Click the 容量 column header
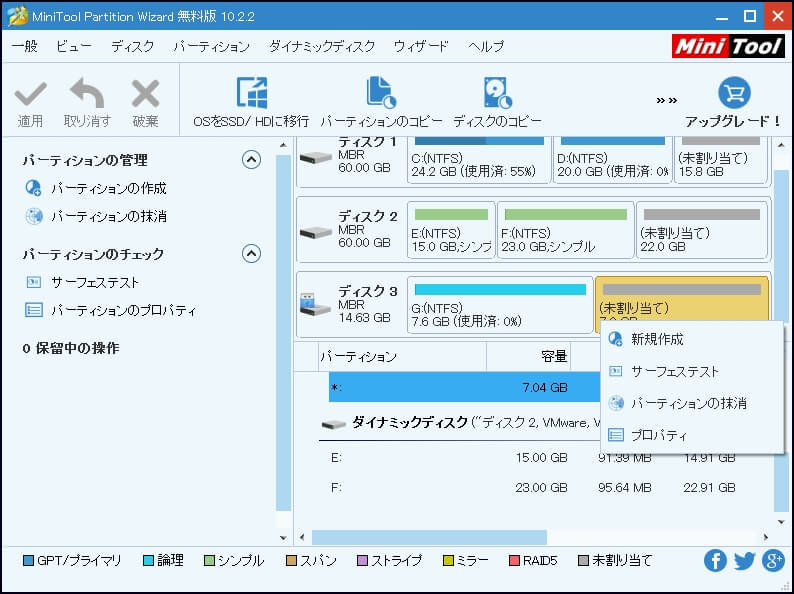This screenshot has width=794, height=594. pyautogui.click(x=552, y=357)
